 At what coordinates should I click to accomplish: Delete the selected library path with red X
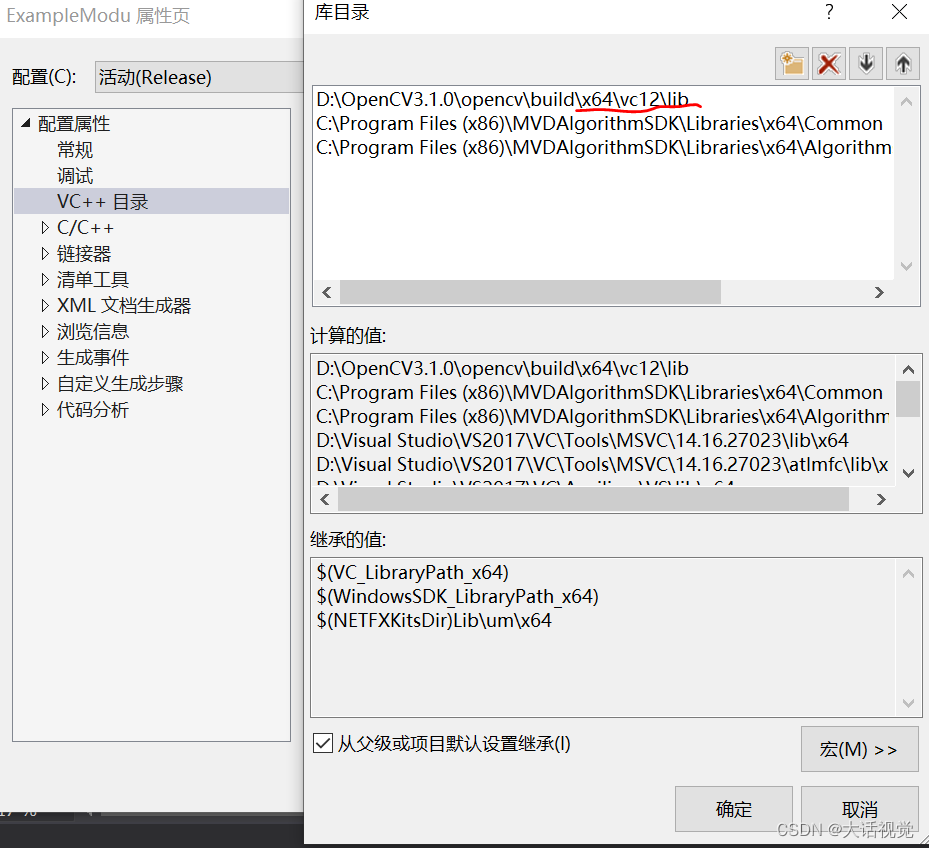828,63
